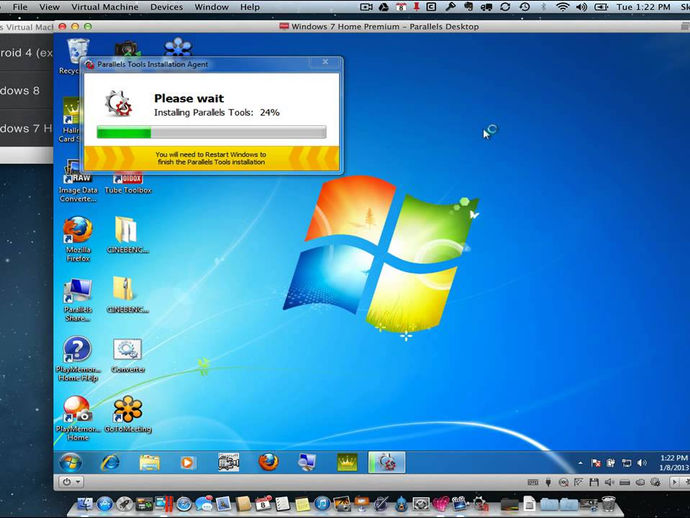Open Windows Media Player from the taskbar

(x=187, y=463)
